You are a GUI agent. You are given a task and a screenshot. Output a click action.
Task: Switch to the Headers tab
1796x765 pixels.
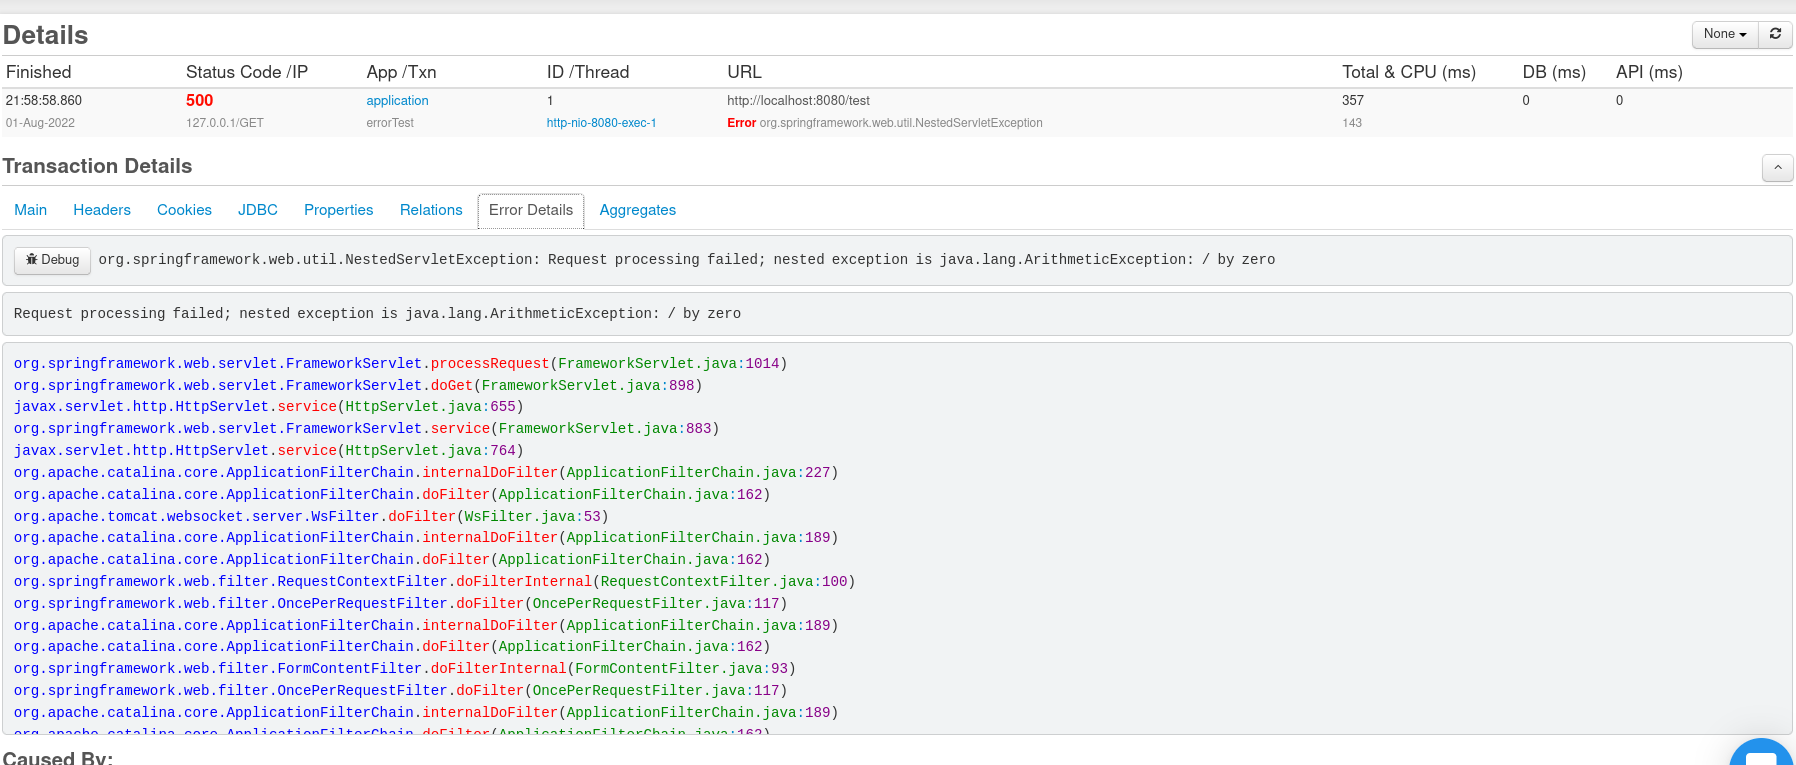(102, 210)
